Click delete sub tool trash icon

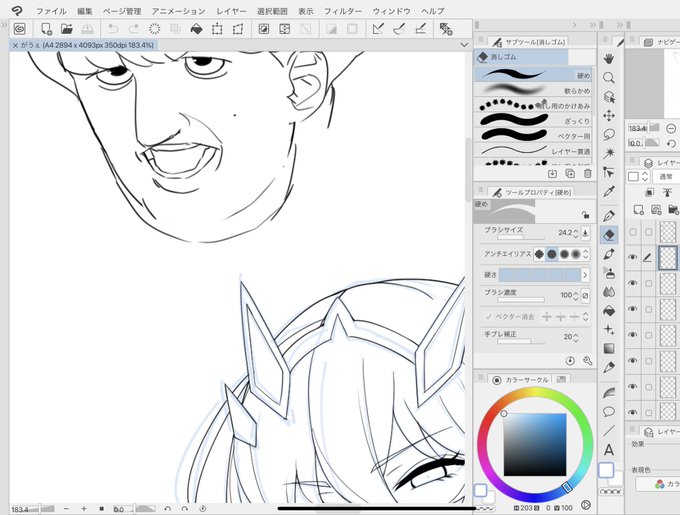pyautogui.click(x=588, y=173)
